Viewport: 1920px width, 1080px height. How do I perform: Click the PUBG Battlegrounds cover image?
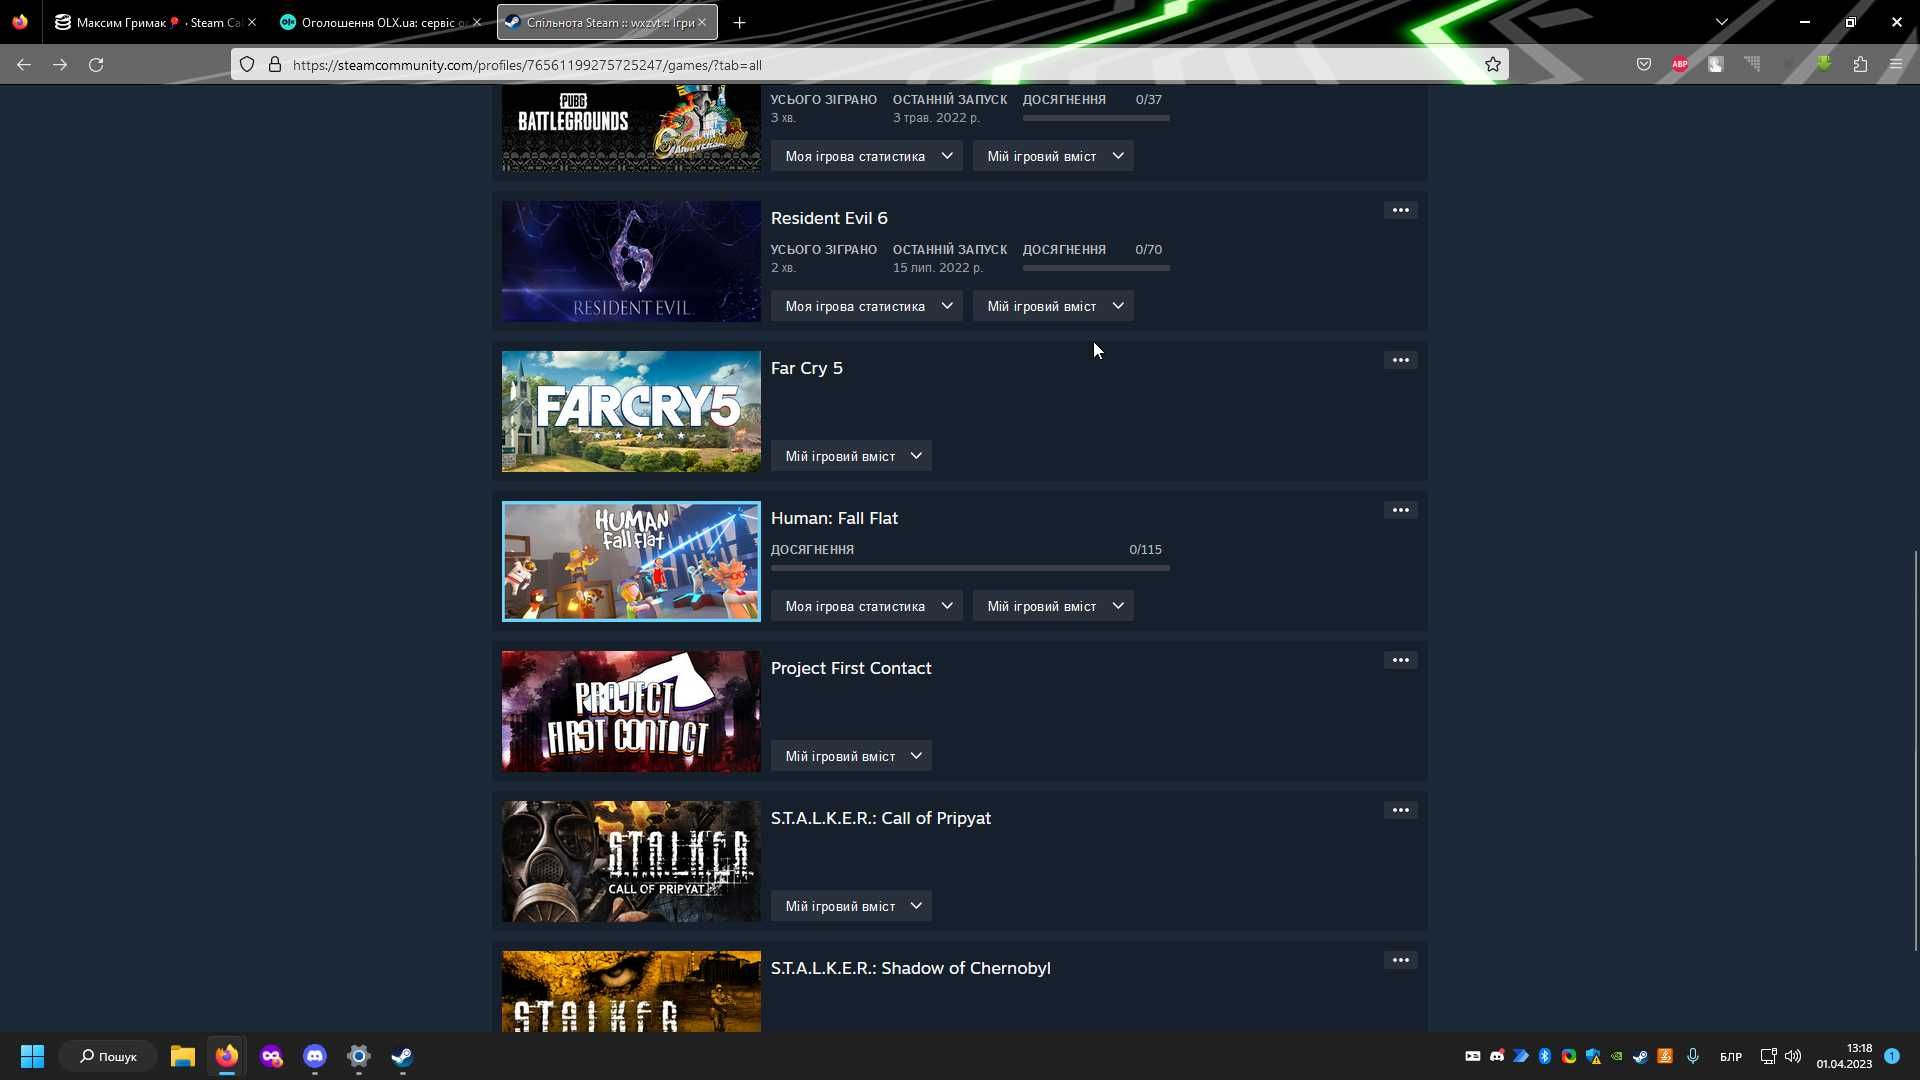point(631,128)
